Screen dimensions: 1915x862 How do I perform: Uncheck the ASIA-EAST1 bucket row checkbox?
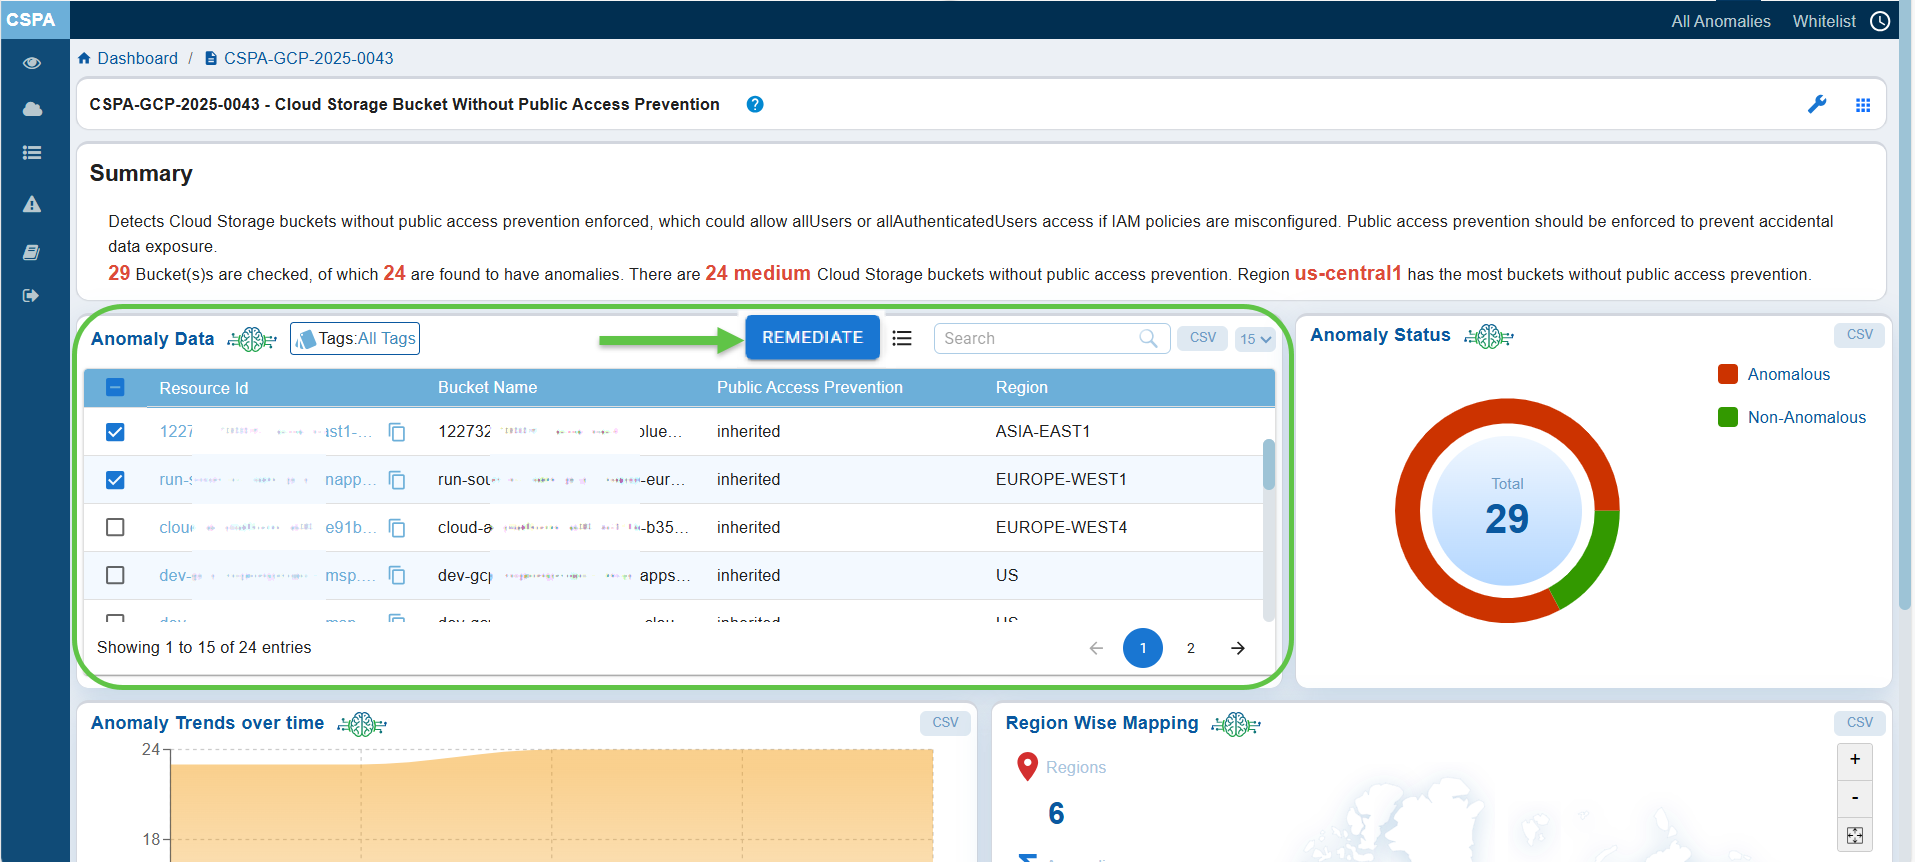point(115,432)
